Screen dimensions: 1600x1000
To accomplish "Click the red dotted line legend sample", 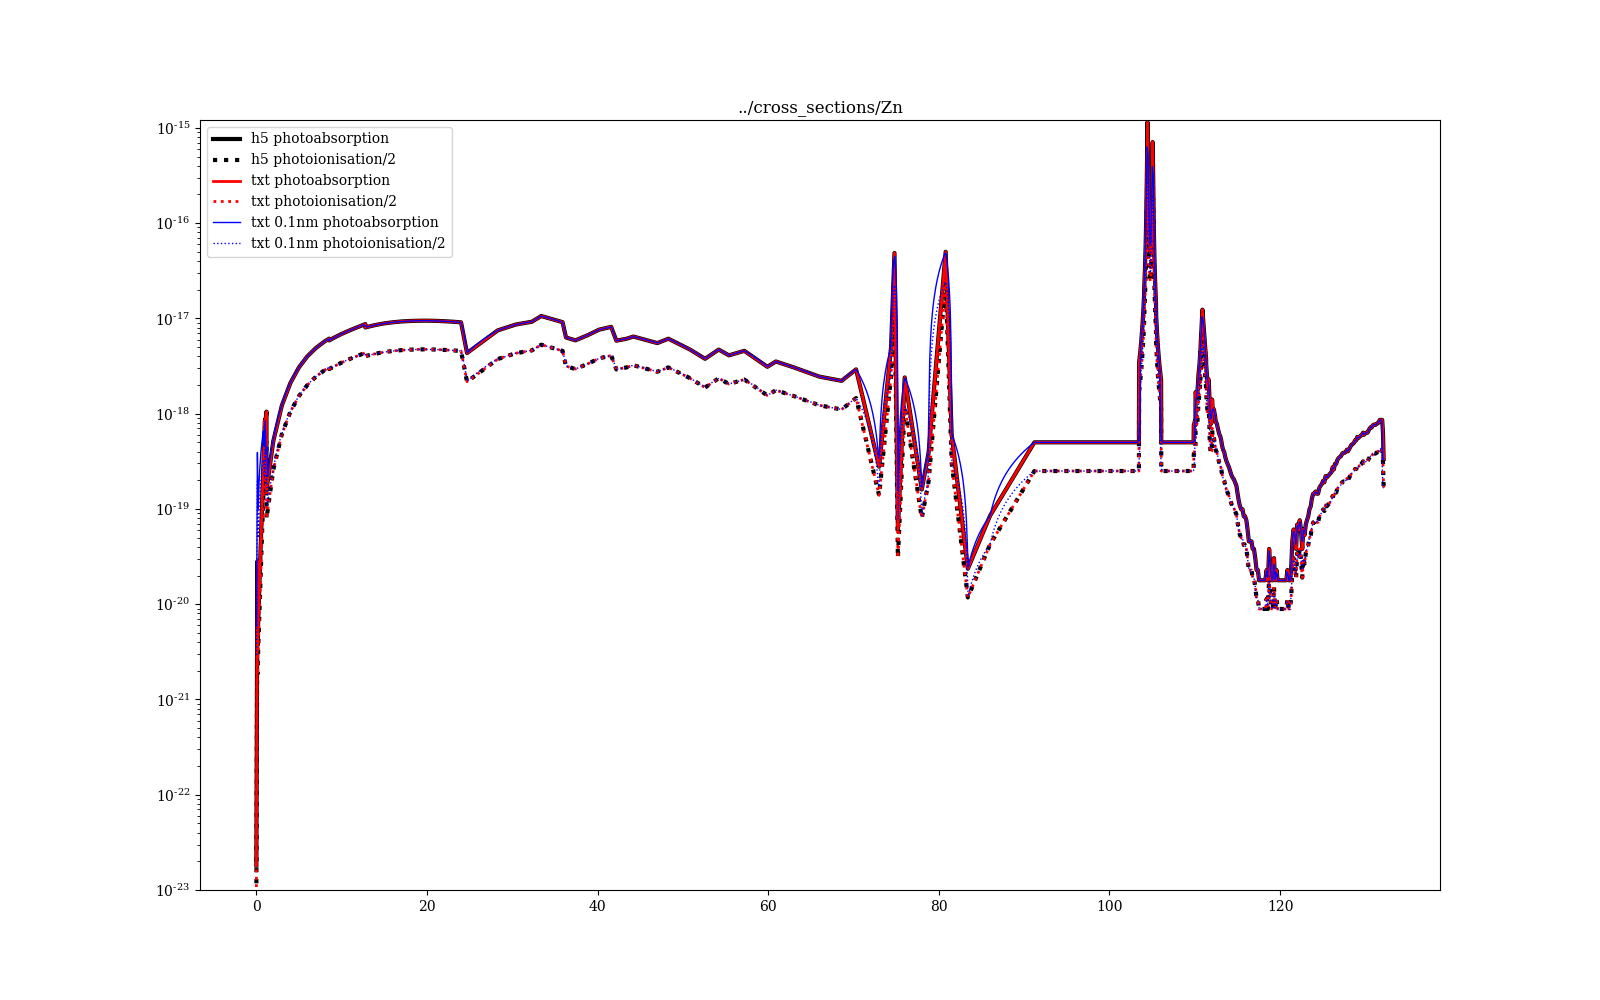I will tap(227, 201).
